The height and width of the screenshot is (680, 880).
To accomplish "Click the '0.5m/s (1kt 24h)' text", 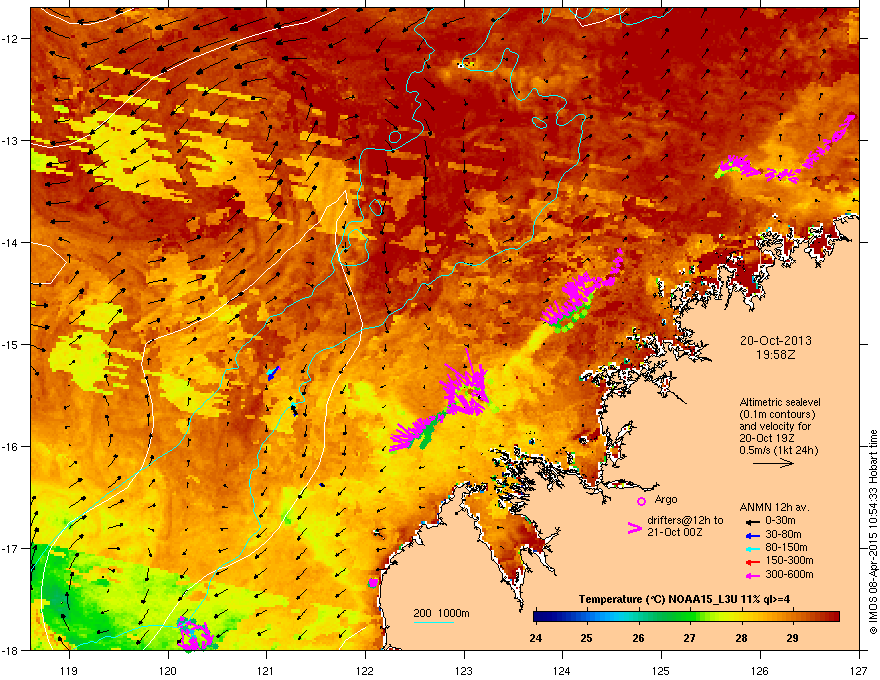I will (778, 450).
